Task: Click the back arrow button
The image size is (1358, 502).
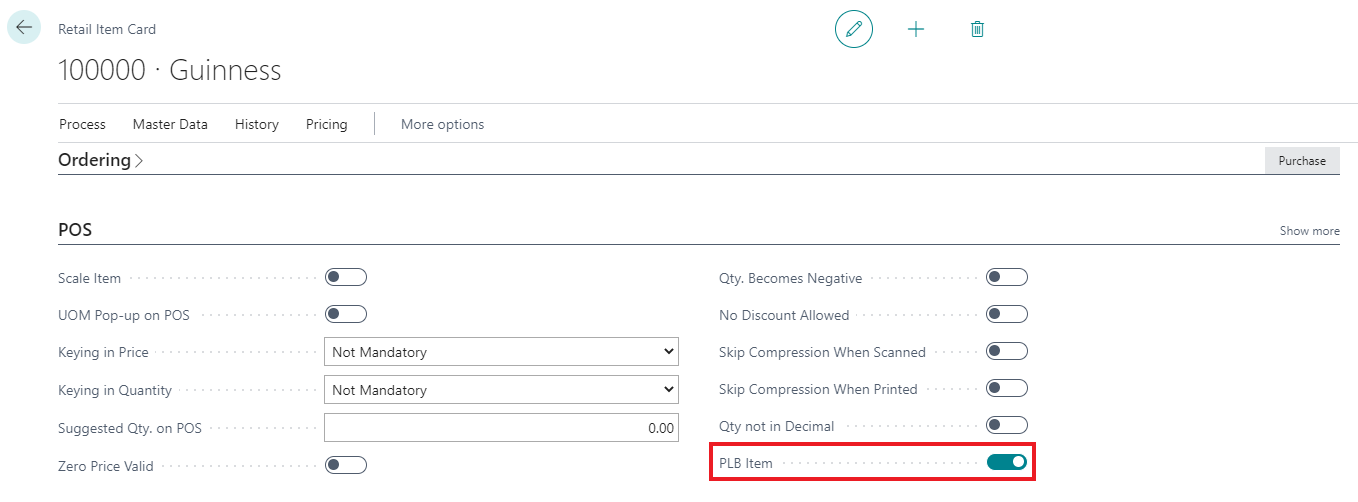Action: (24, 27)
